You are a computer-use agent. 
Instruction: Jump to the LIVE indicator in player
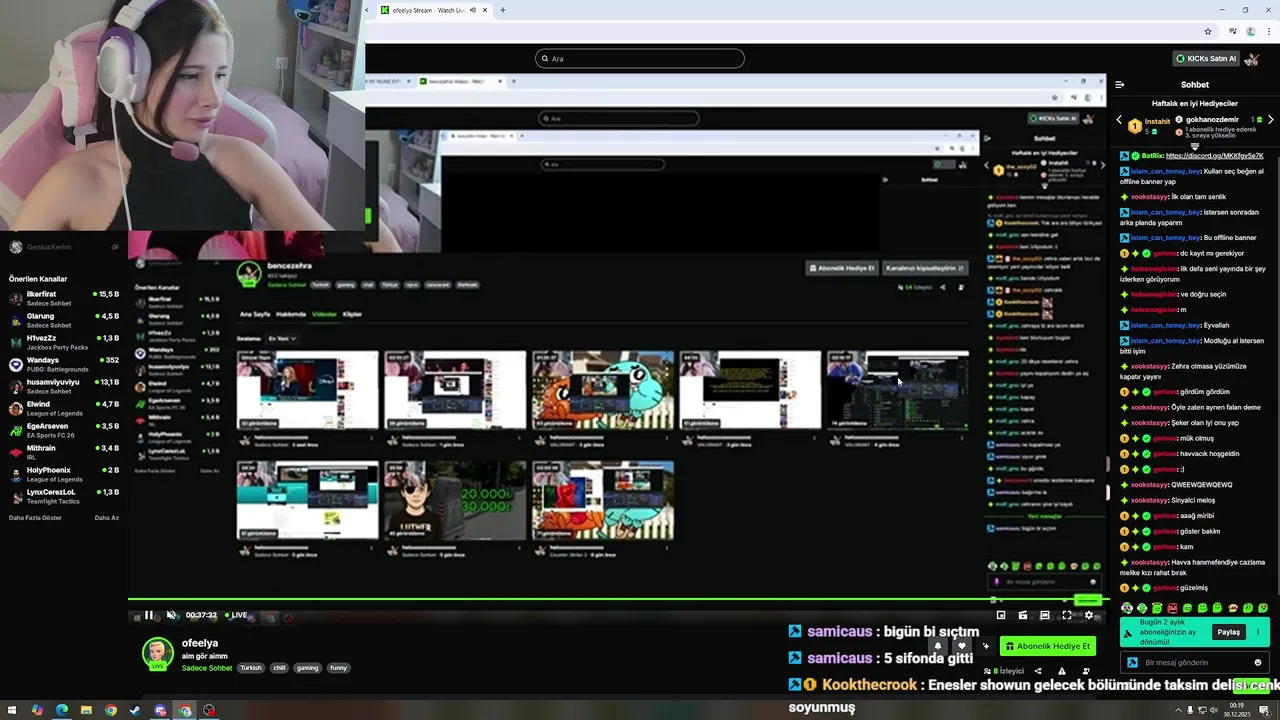(236, 615)
